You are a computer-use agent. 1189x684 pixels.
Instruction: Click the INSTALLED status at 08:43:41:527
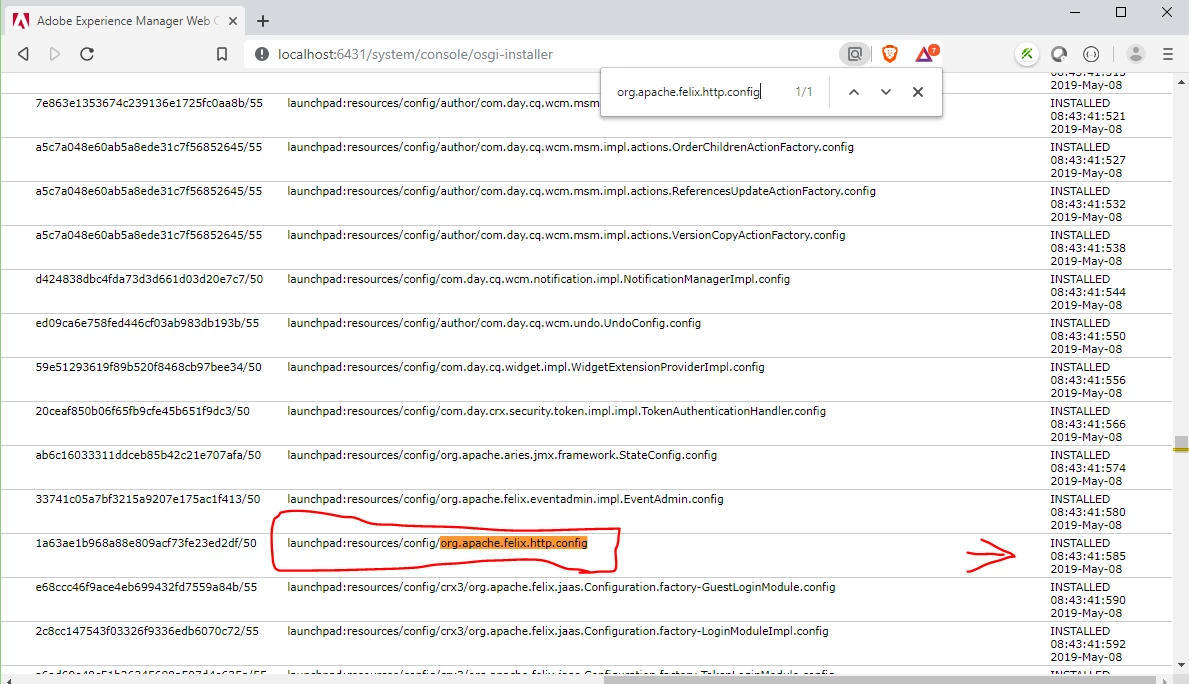1080,147
